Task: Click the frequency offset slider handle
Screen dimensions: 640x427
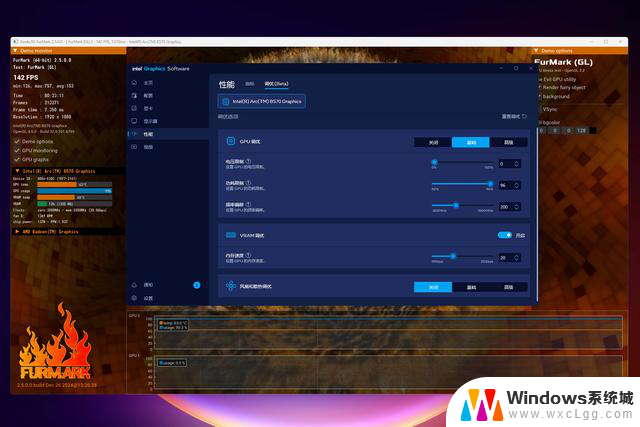Action: point(456,205)
